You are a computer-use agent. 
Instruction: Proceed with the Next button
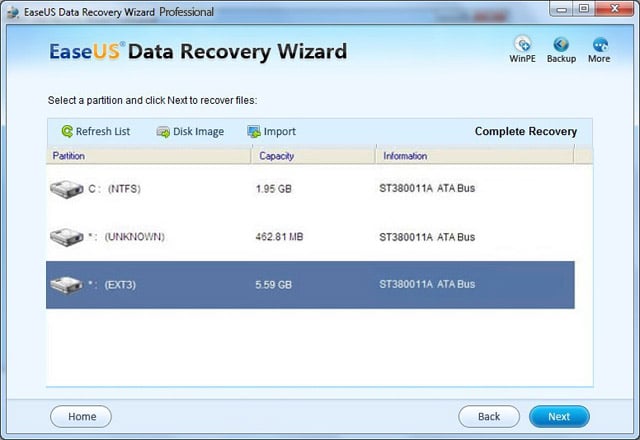coord(559,416)
